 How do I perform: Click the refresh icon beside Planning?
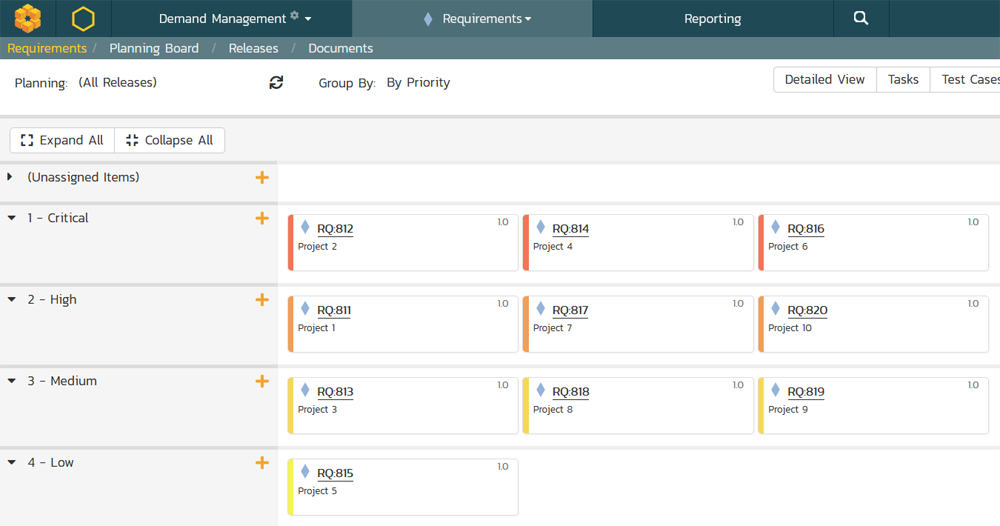(x=276, y=83)
